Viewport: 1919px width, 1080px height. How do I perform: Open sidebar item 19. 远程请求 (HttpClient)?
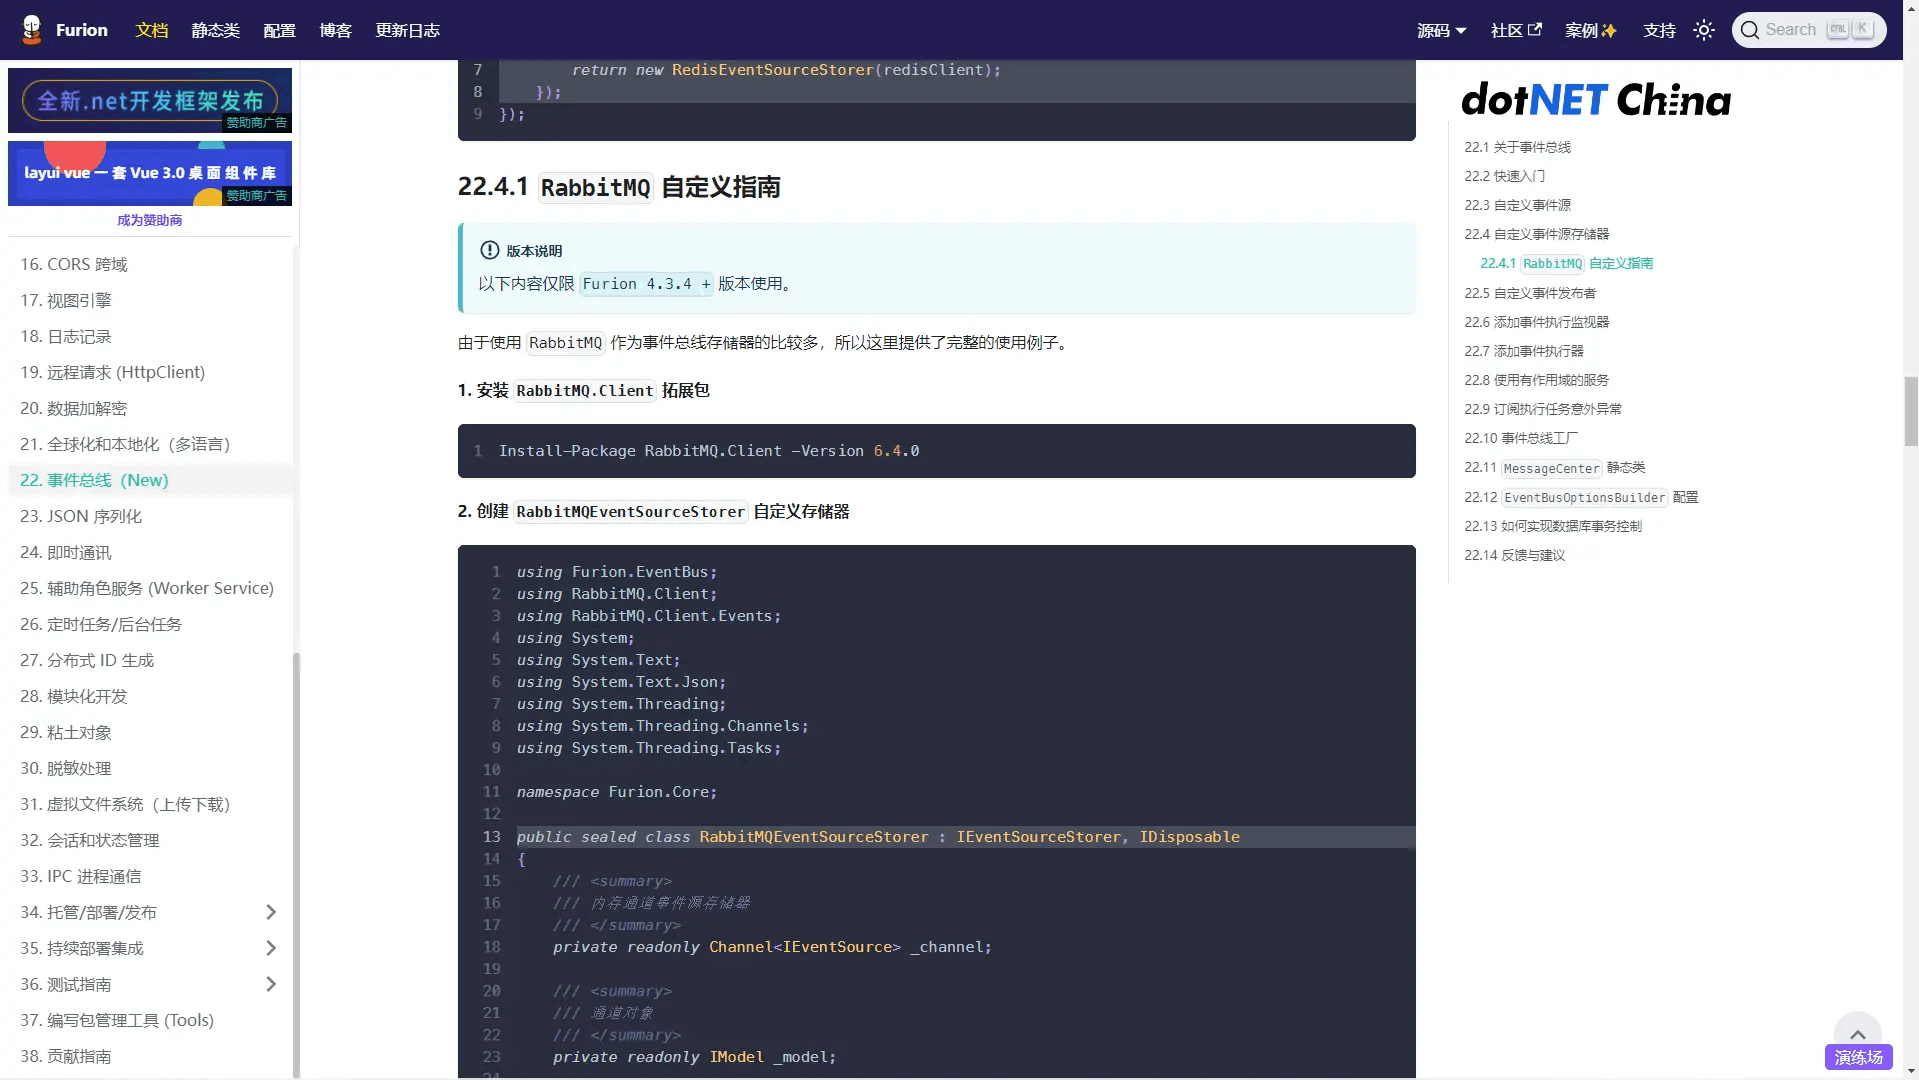(150, 372)
